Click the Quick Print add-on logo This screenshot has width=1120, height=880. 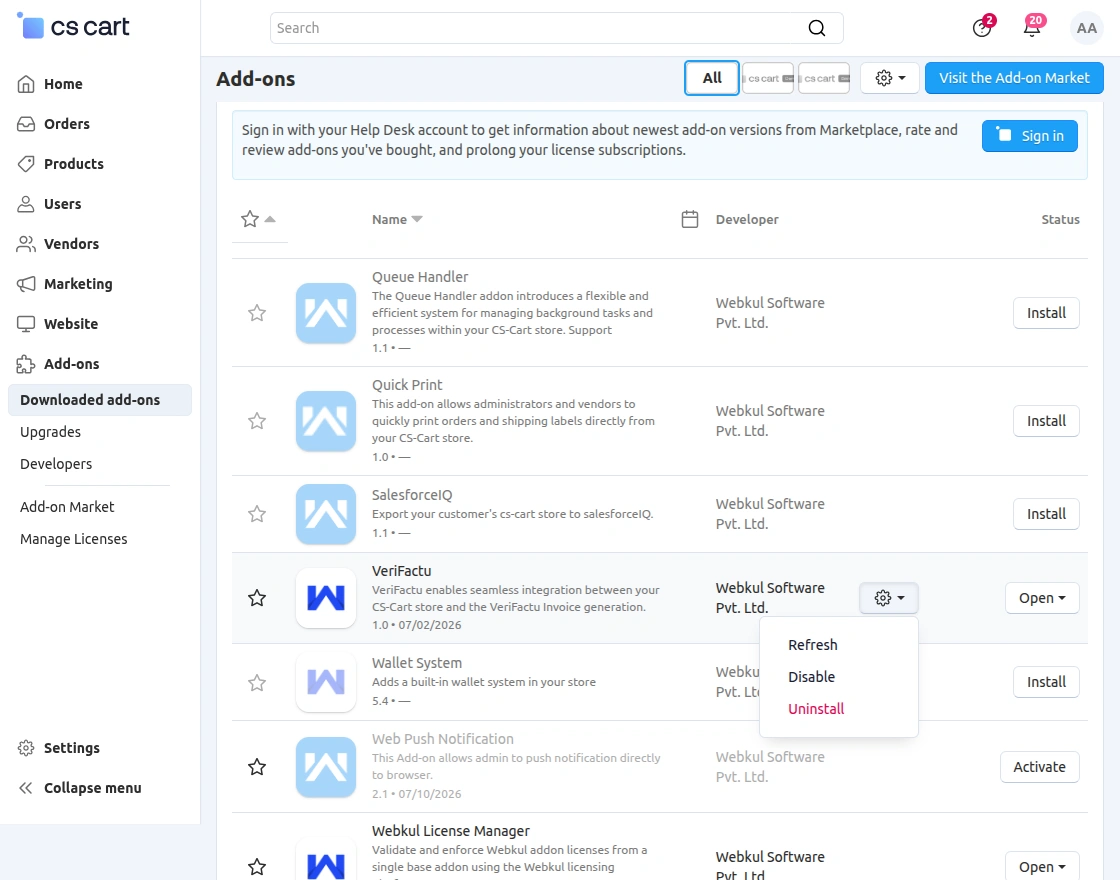click(326, 421)
